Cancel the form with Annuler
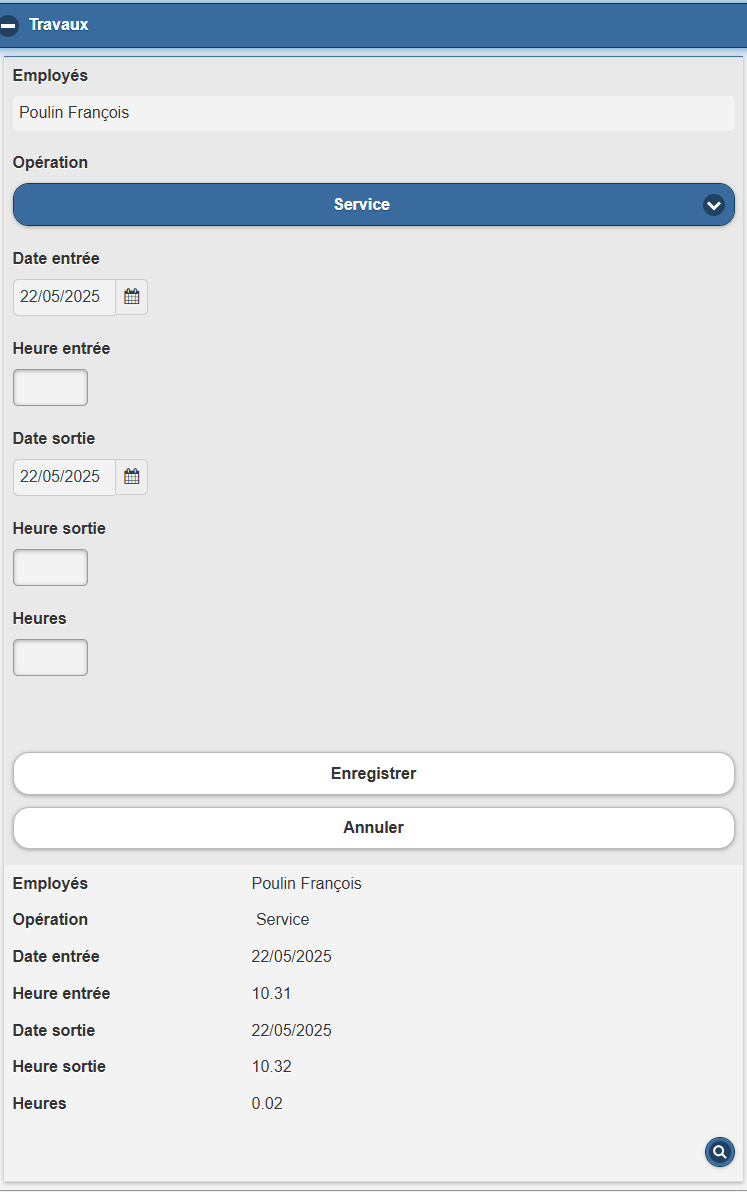The height and width of the screenshot is (1196, 747). [x=374, y=828]
